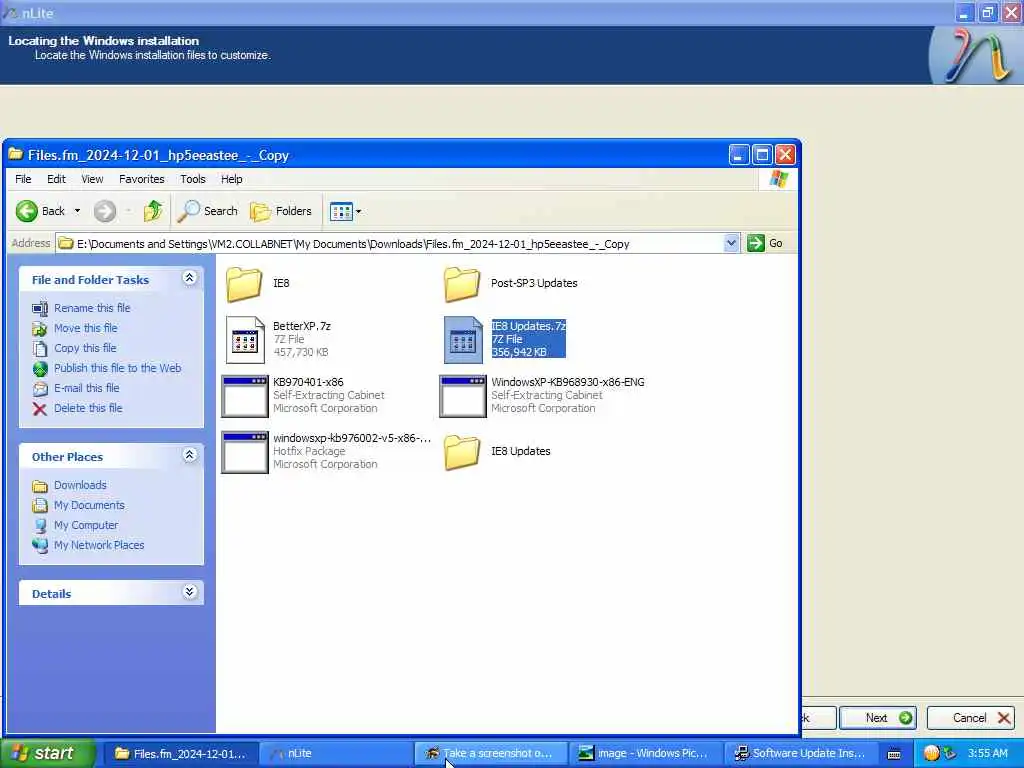Click Cancel in the nLite wizard
Screen dimensions: 1024x768
pos(970,718)
